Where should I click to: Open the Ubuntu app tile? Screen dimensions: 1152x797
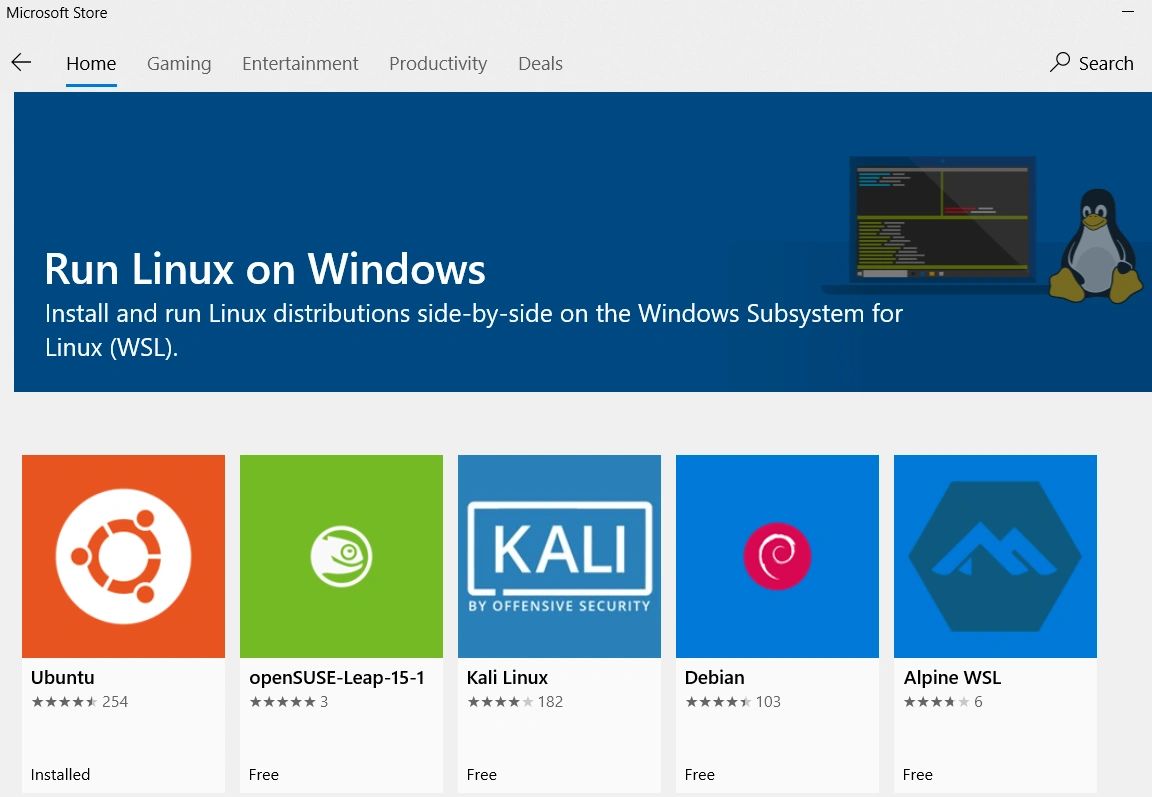click(x=122, y=556)
